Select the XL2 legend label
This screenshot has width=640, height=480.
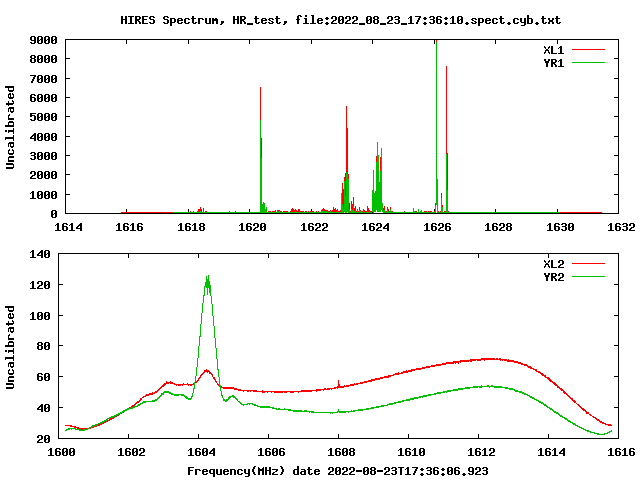(553, 264)
